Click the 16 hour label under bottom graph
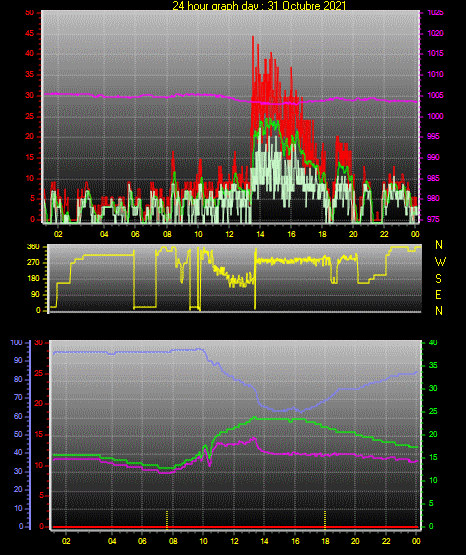The height and width of the screenshot is (555, 466). 295,541
